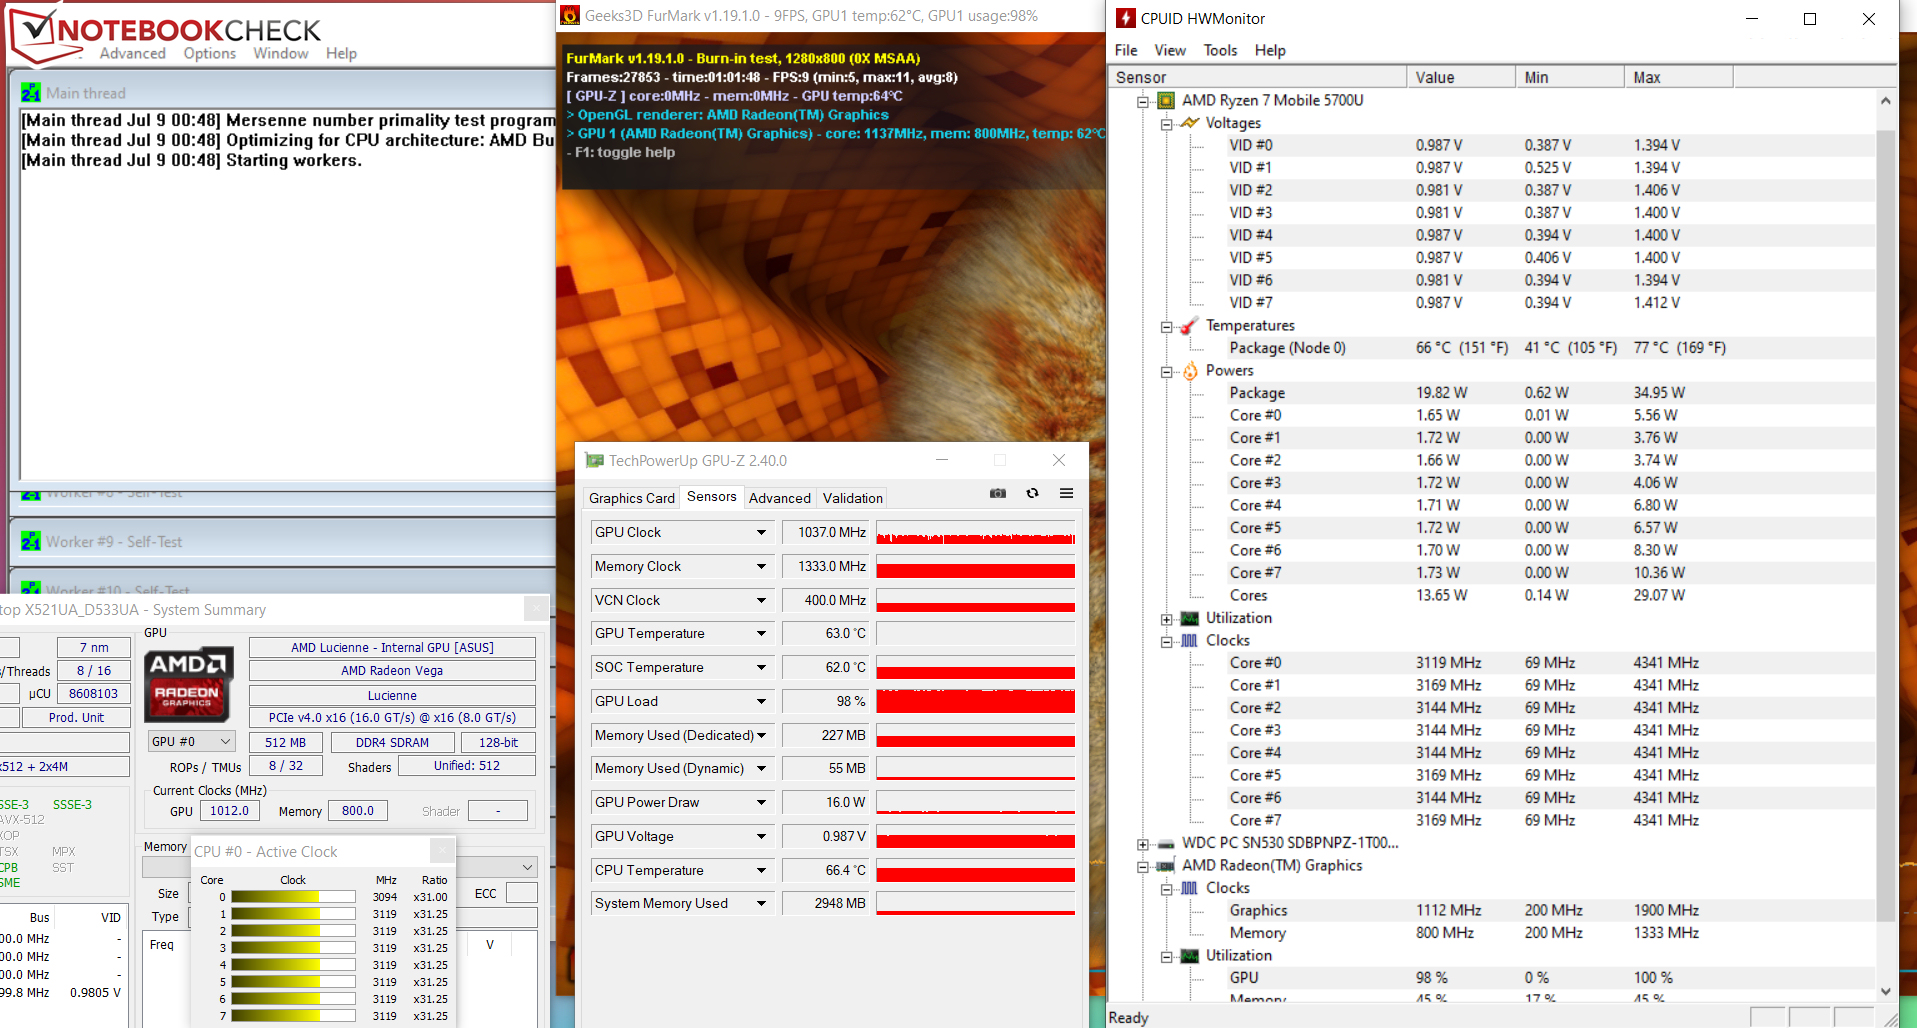Click the Radeon Clocks icon in HWMonitor
The width and height of the screenshot is (1917, 1028).
click(x=1190, y=888)
